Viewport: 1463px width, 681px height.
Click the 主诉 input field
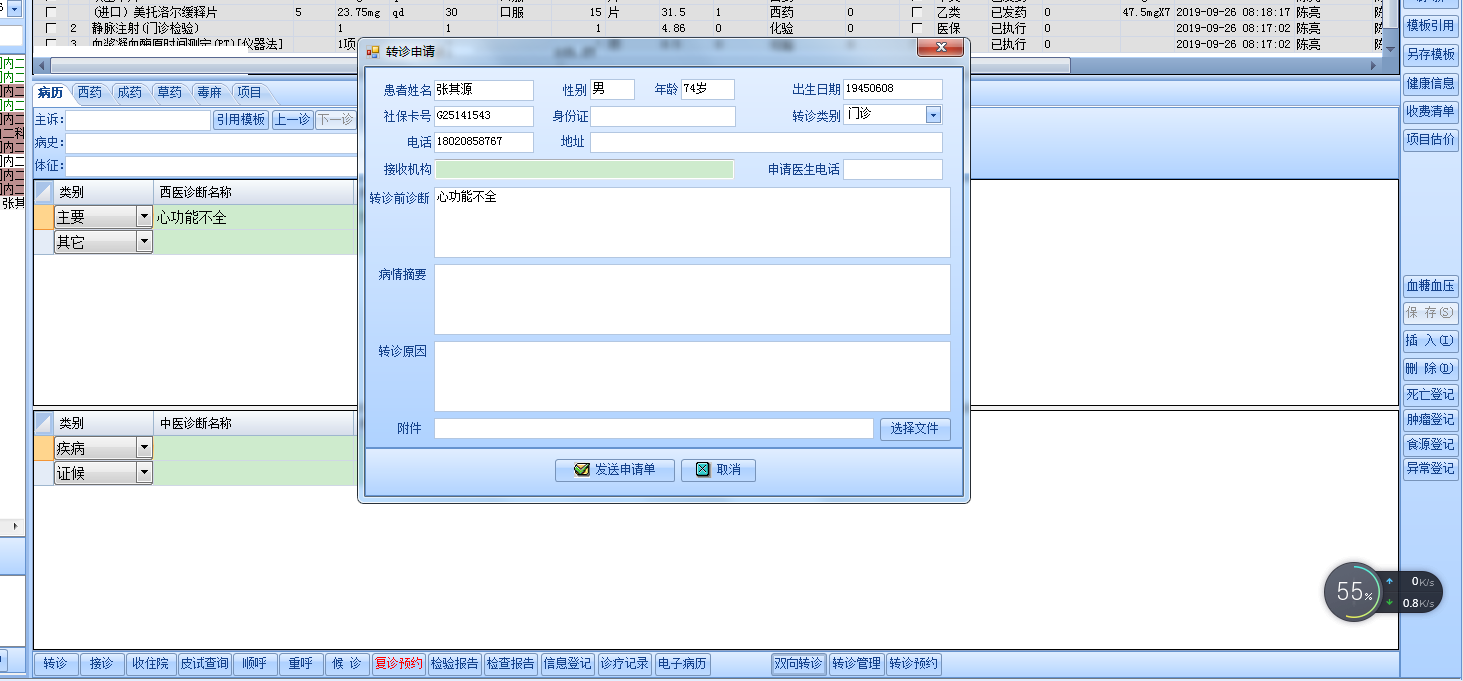click(138, 120)
